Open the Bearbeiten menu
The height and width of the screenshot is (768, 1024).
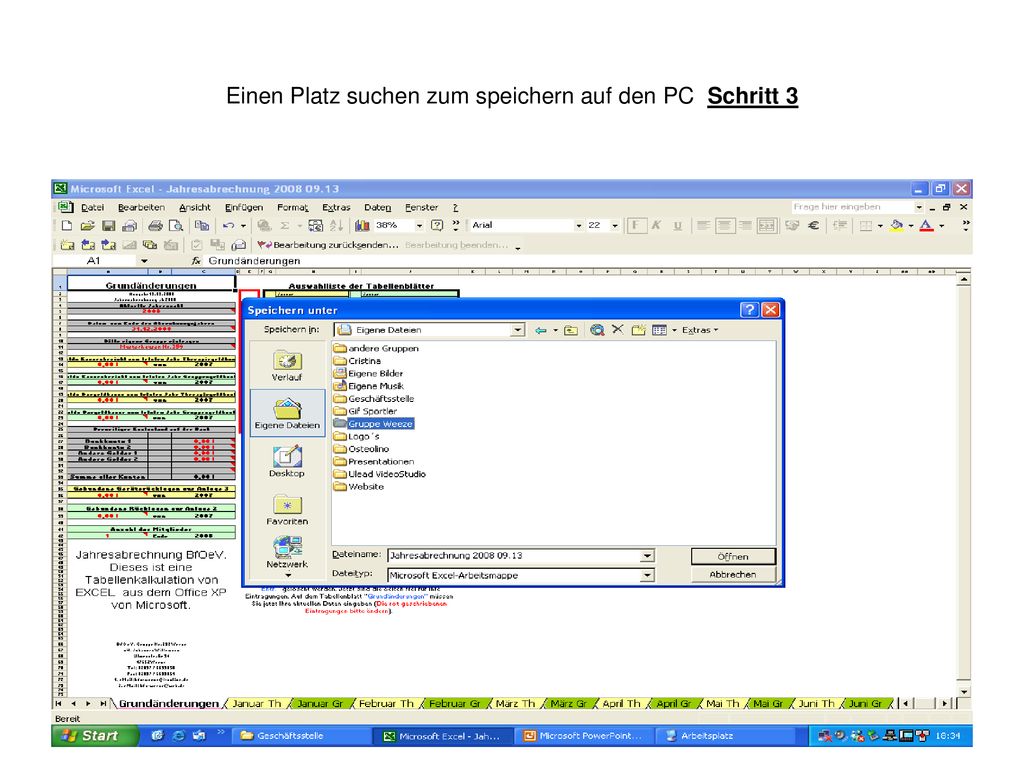point(141,207)
